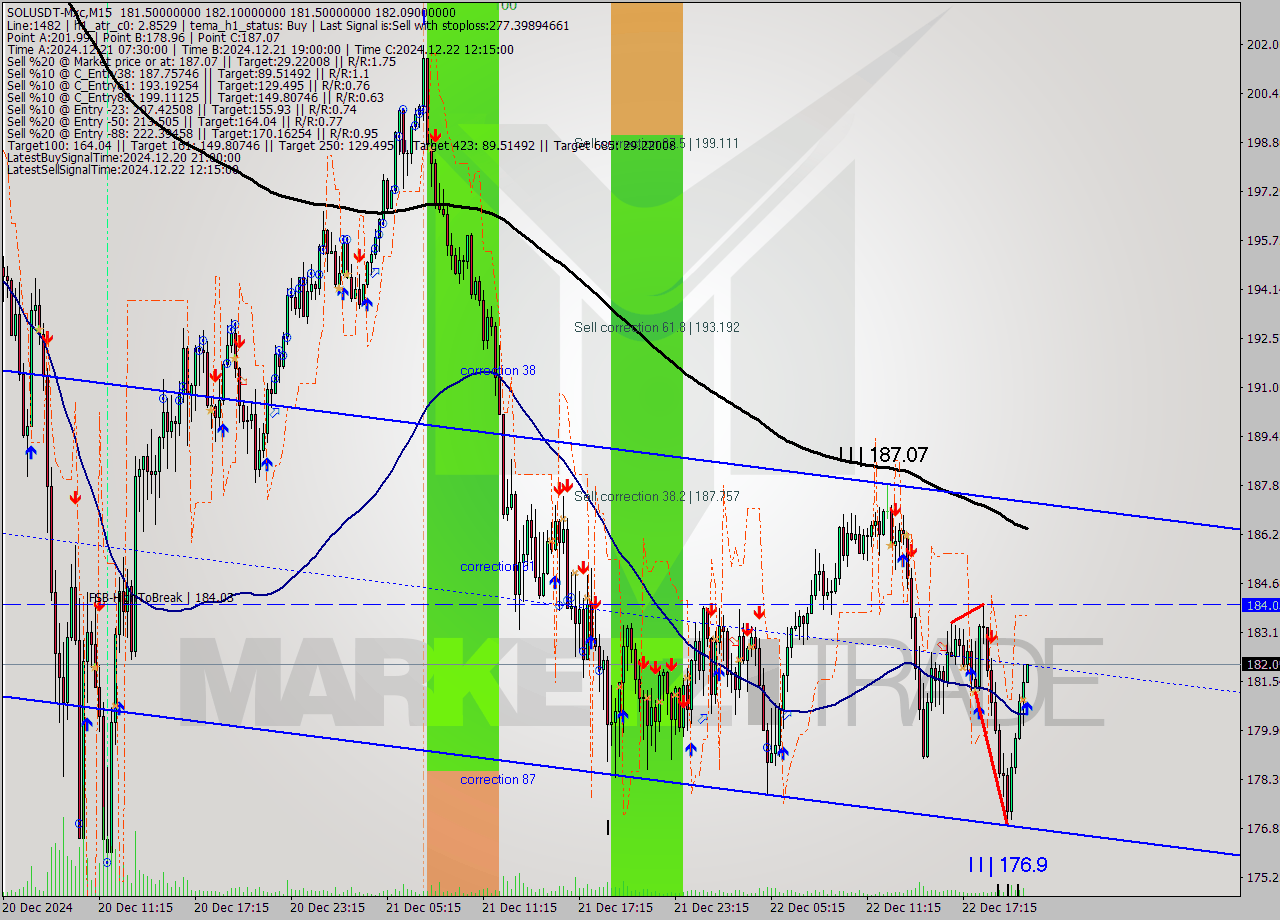Viewport: 1280px width, 920px height.
Task: Click 189.4 on the price axis
Action: pos(1262,436)
